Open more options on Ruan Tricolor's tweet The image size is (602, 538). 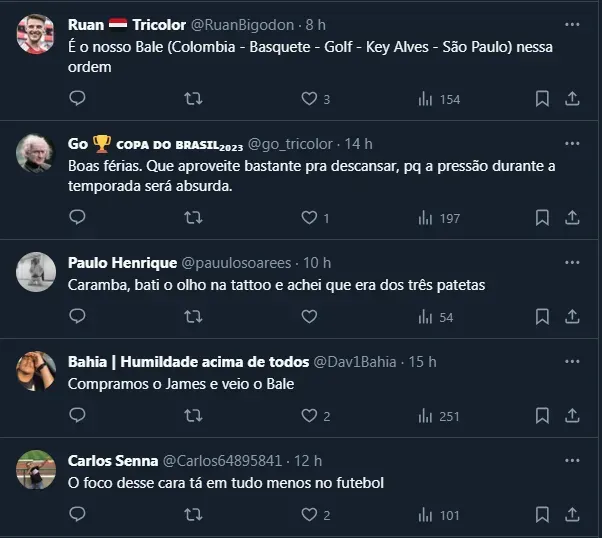click(x=572, y=23)
